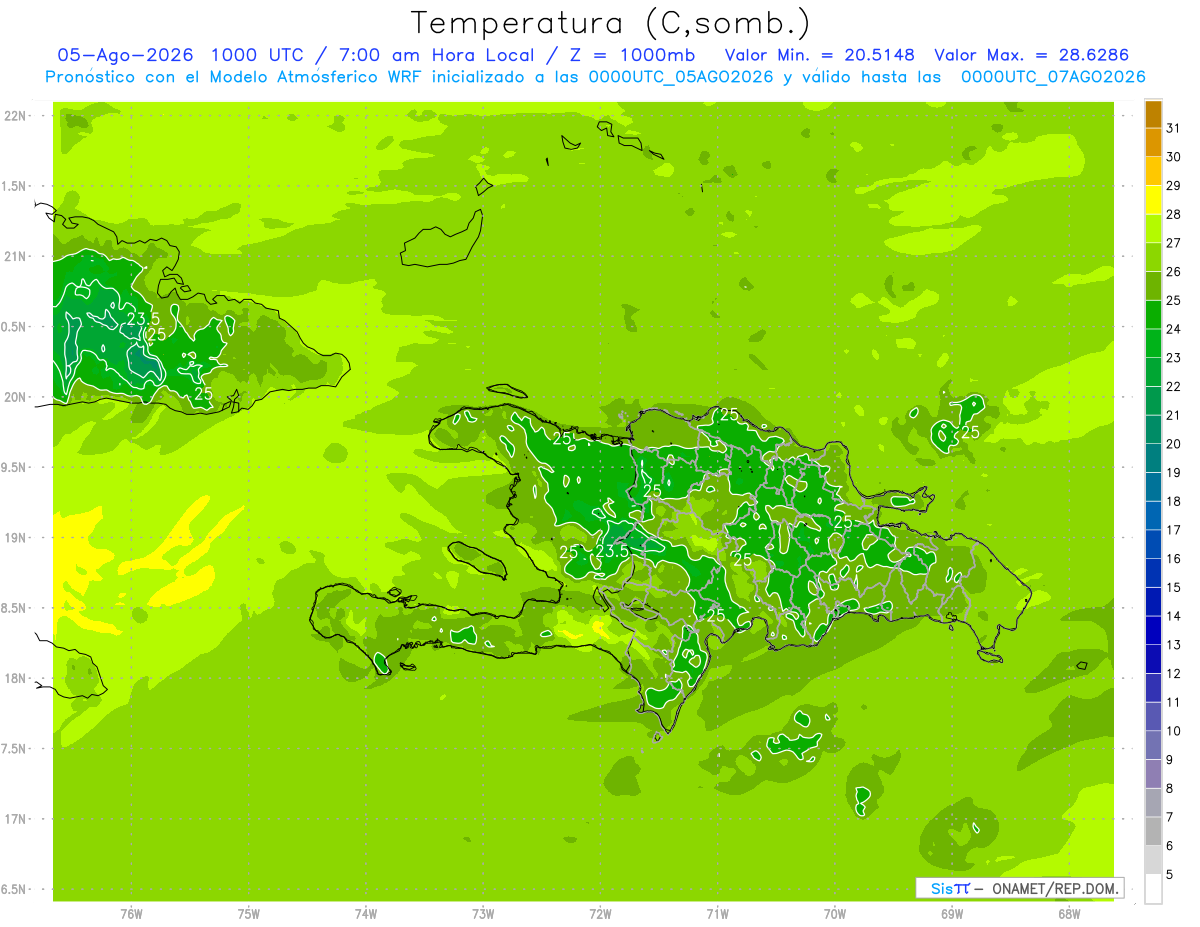Image resolution: width=1200 pixels, height=927 pixels.
Task: Pick the purple 9–10 colorbar swatch
Action: pyautogui.click(x=1153, y=745)
